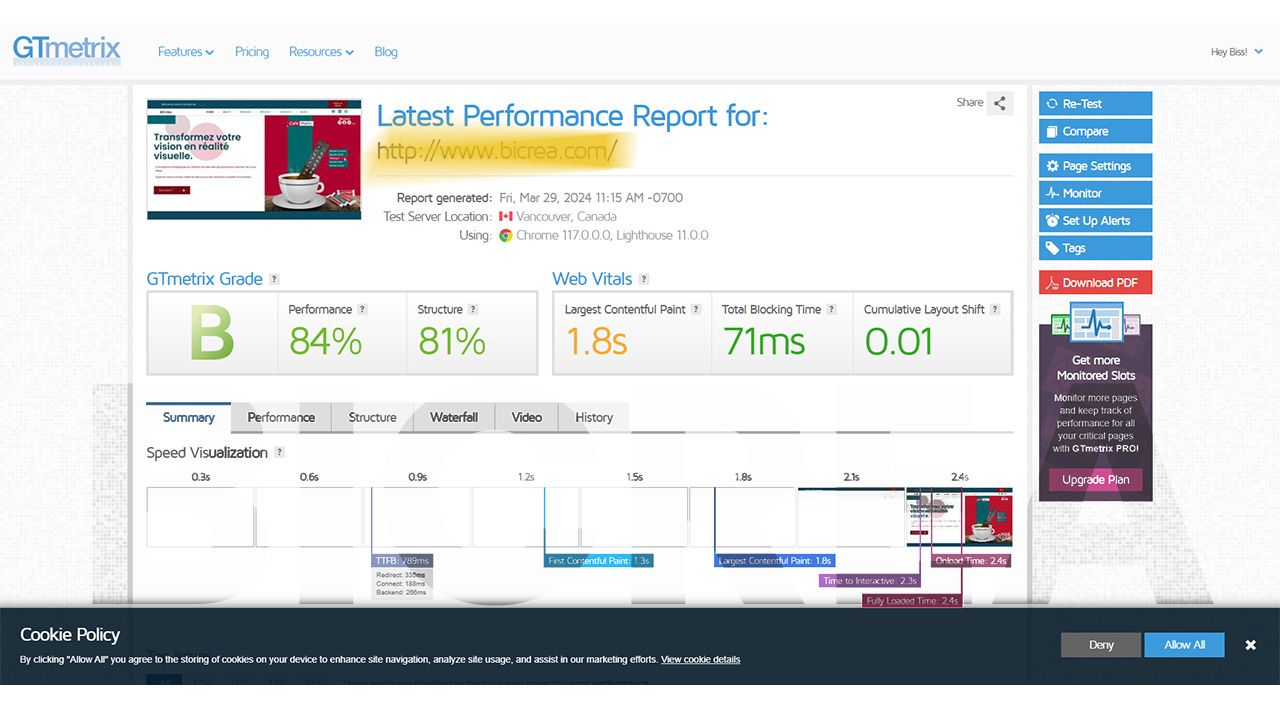
Task: Click help icon beside Largest Contentful Paint
Action: click(x=696, y=310)
